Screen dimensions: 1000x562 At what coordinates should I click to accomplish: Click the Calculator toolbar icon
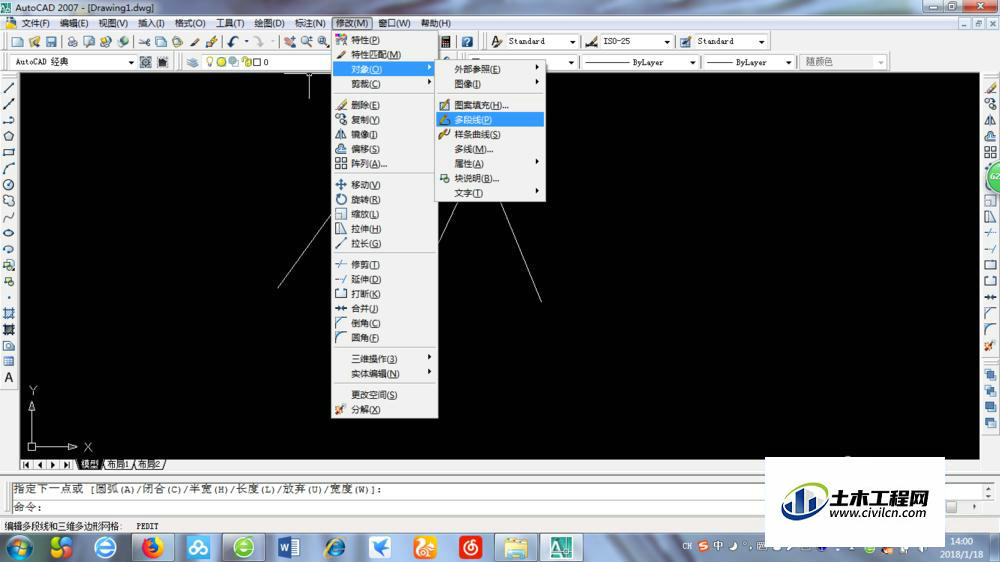[445, 41]
